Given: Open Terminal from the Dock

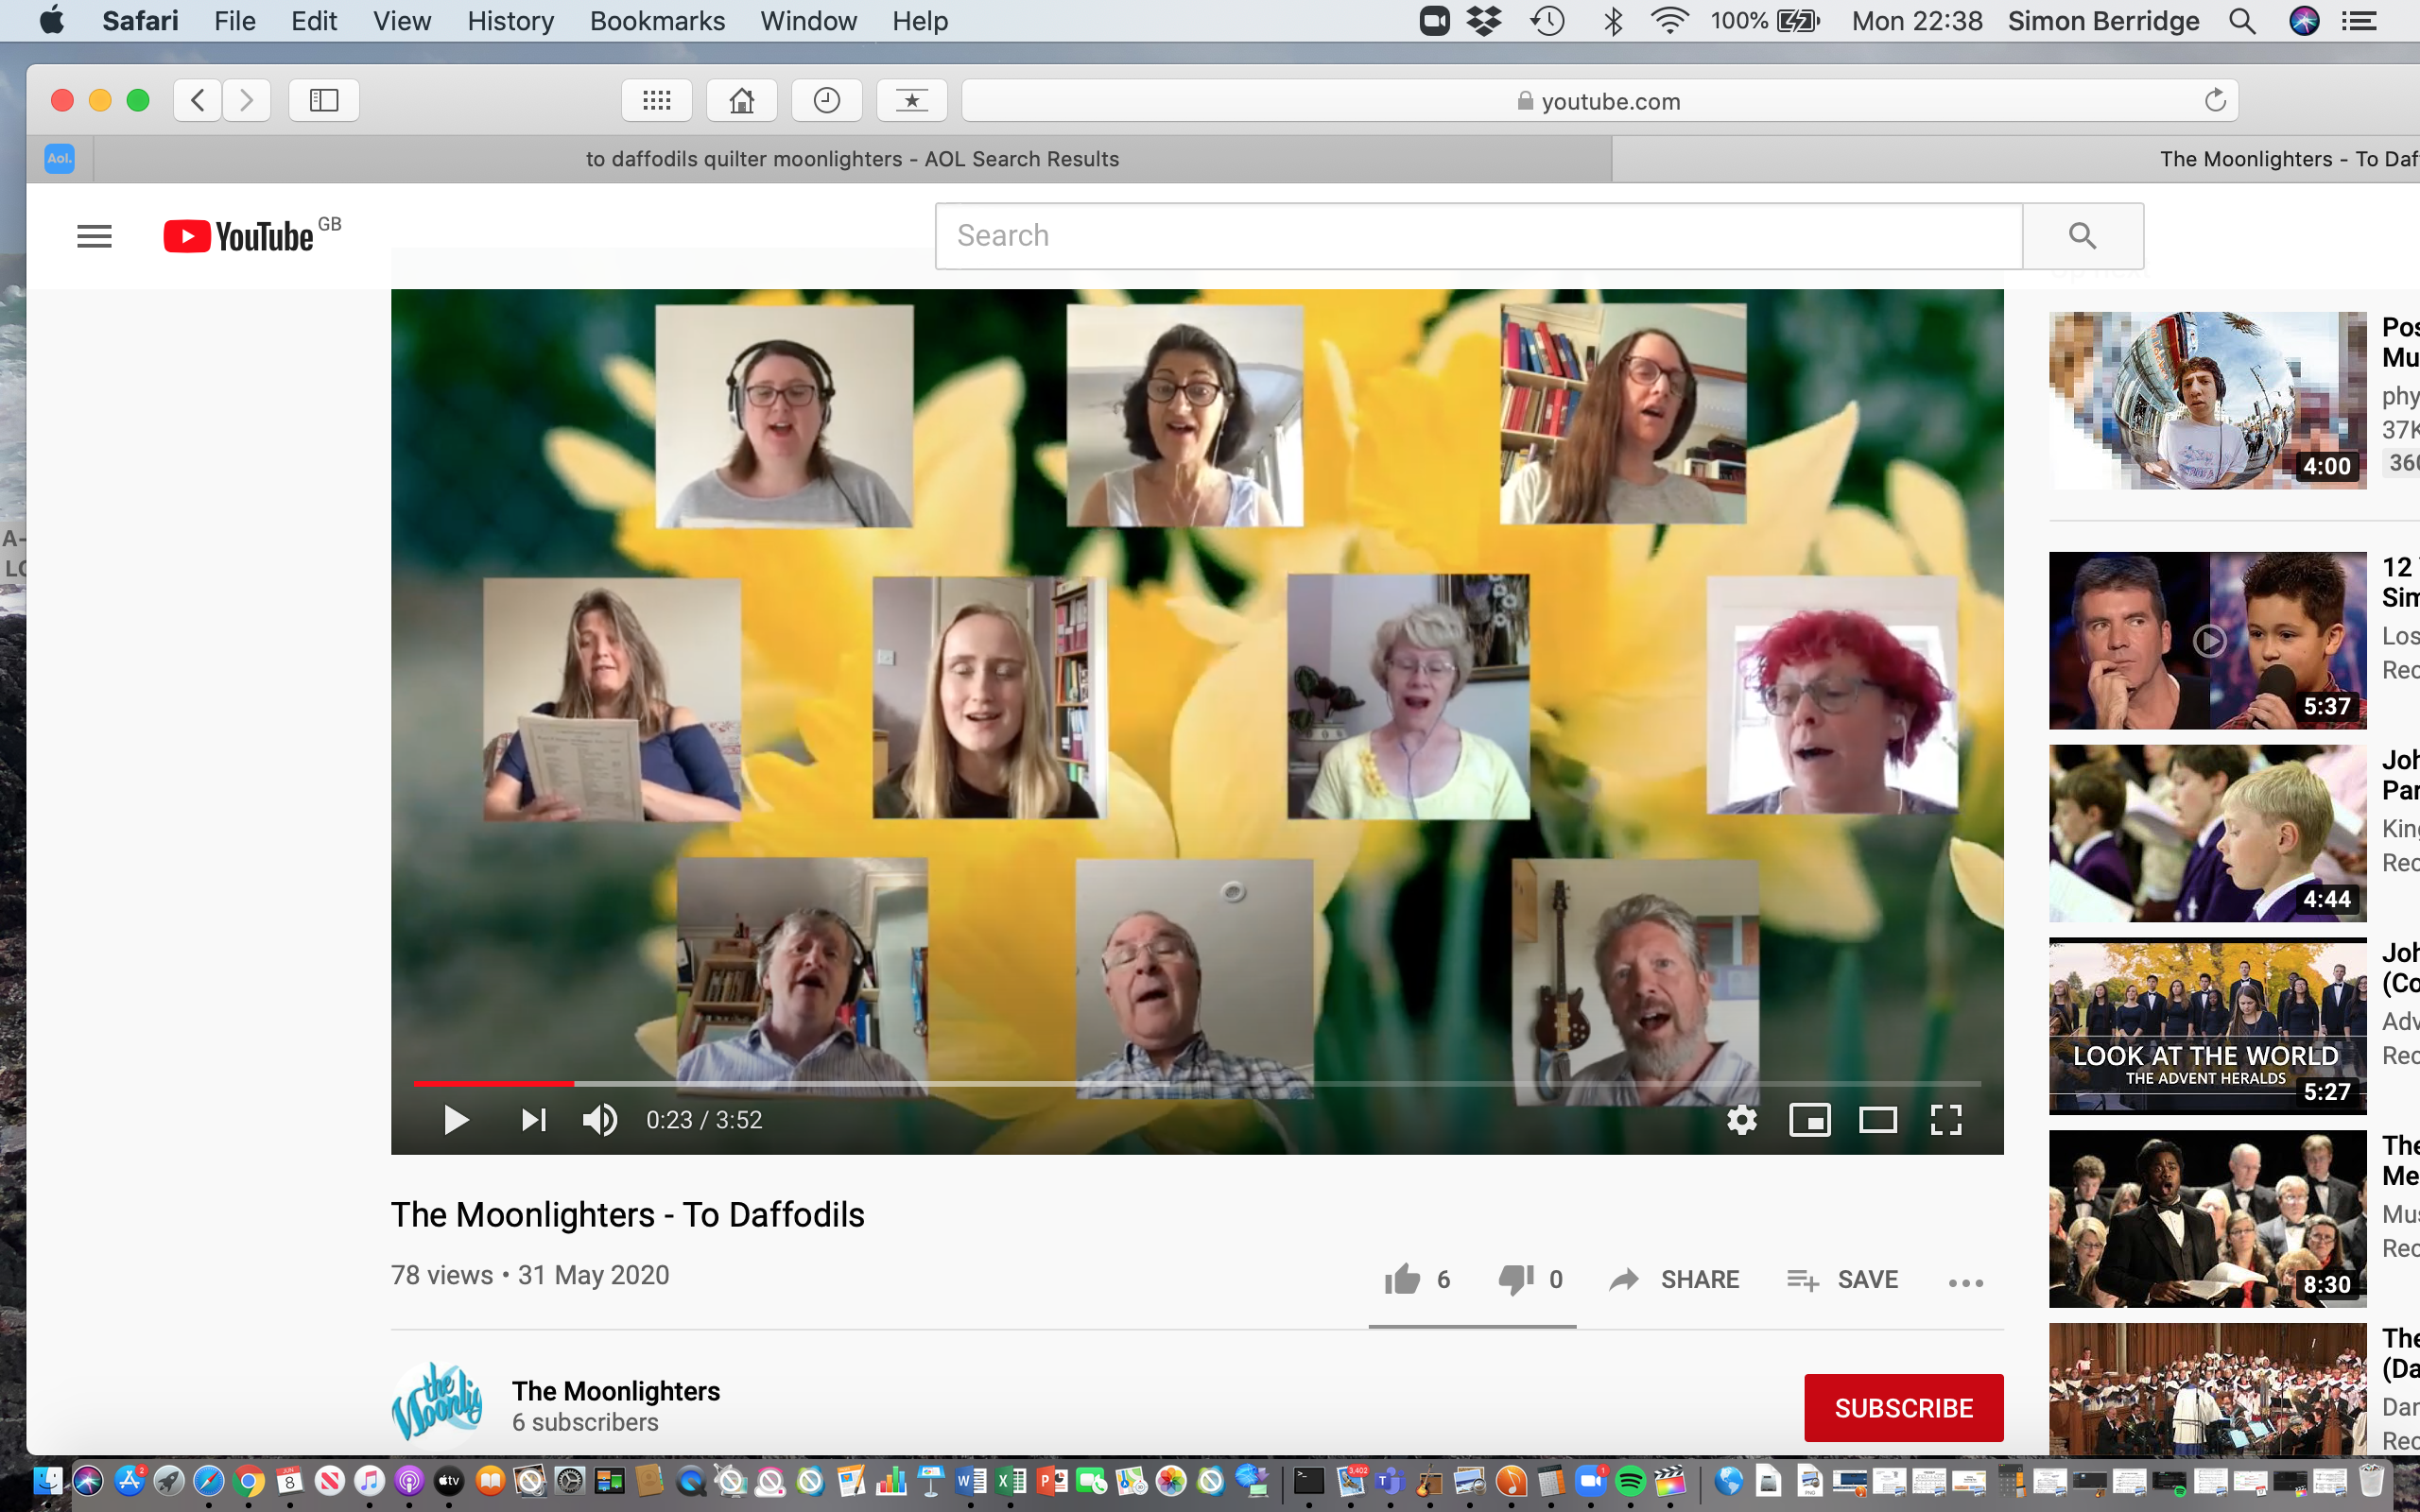Looking at the screenshot, I should [x=1309, y=1481].
